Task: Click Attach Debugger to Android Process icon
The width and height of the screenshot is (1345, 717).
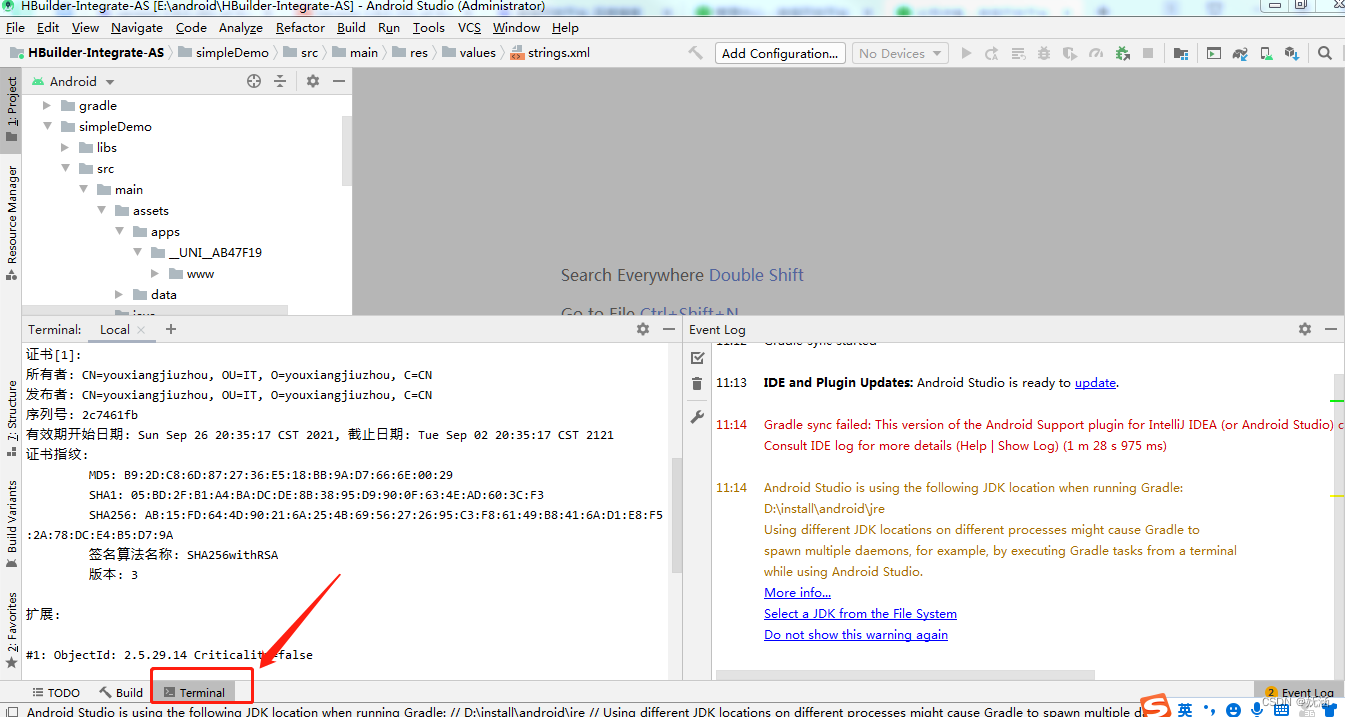Action: tap(1122, 53)
